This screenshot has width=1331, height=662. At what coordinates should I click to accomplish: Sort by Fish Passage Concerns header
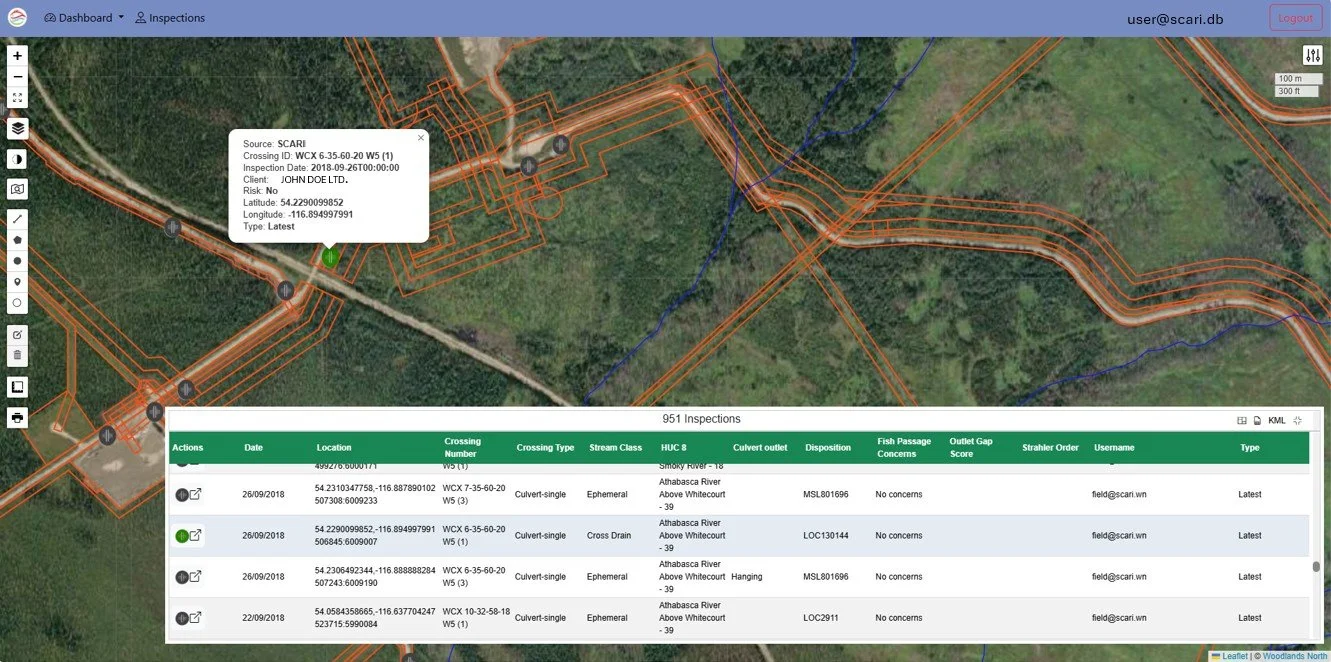point(904,448)
